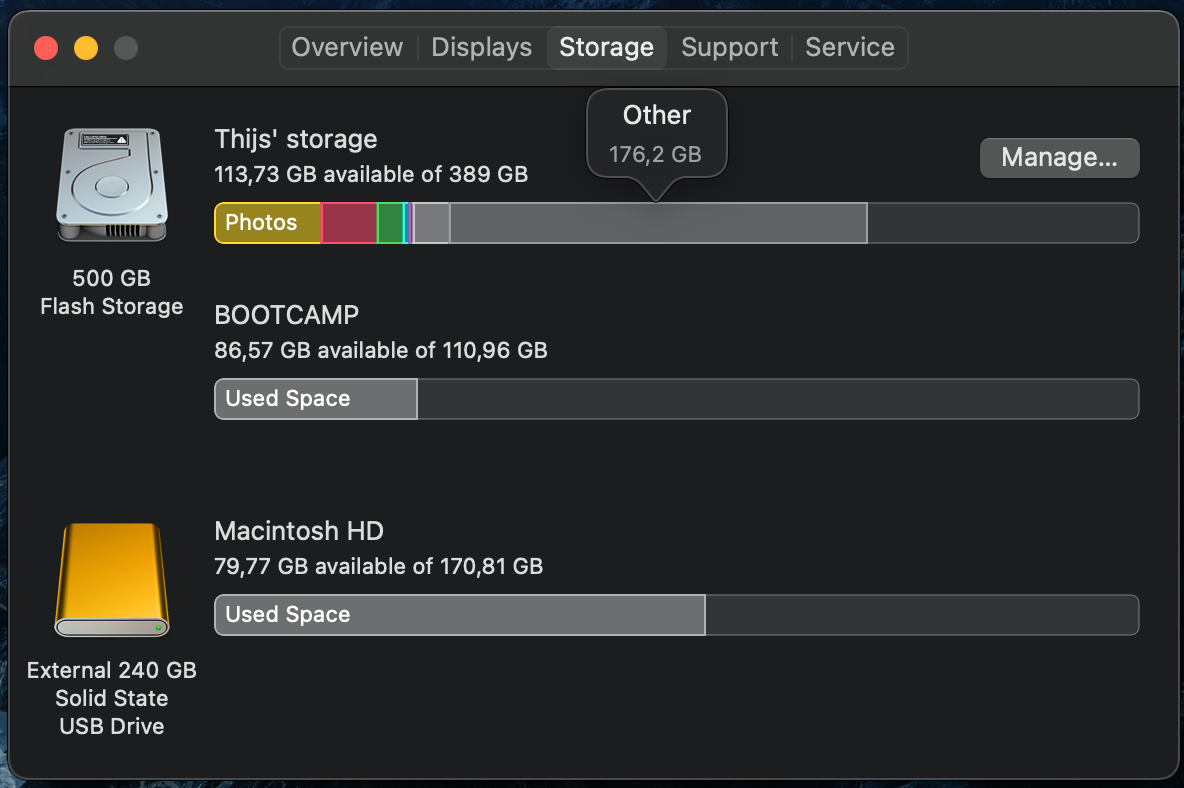Click the Other 176,2 GB tooltip

point(656,134)
